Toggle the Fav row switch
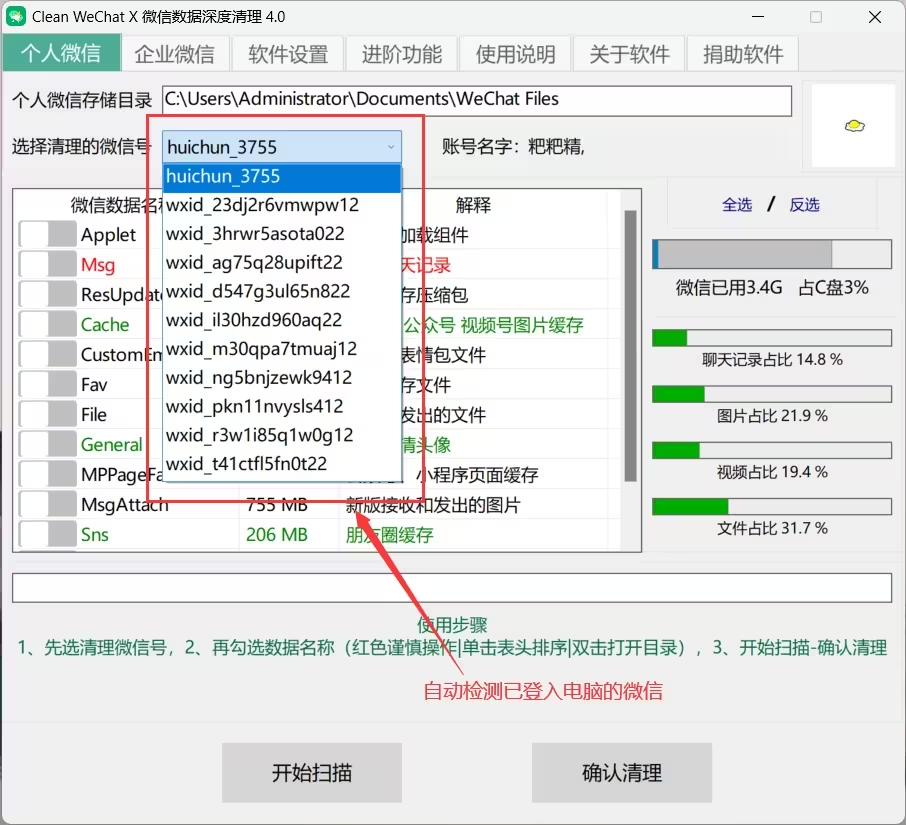This screenshot has height=825, width=906. [x=47, y=385]
